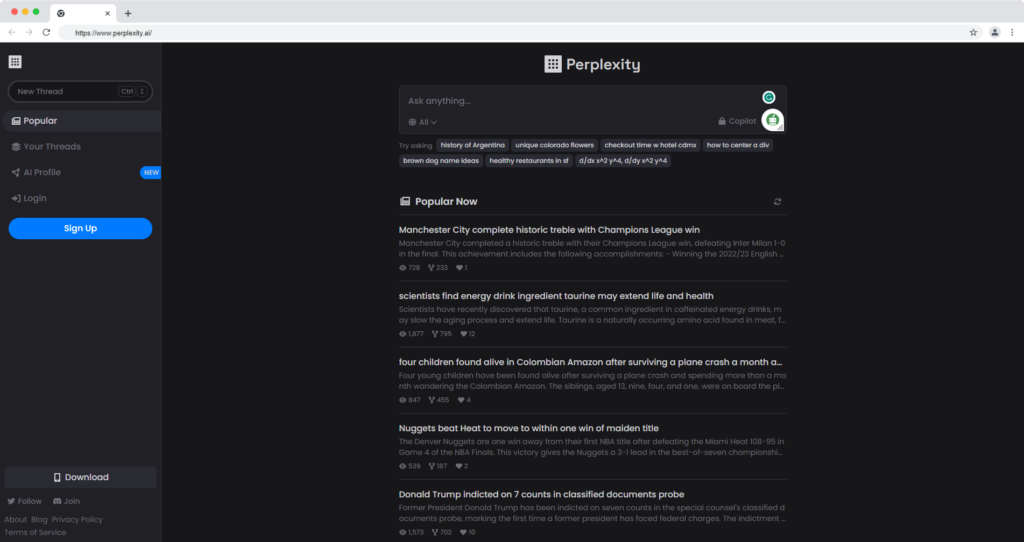Click the browser address bar URL
The height and width of the screenshot is (542, 1024).
113,33
